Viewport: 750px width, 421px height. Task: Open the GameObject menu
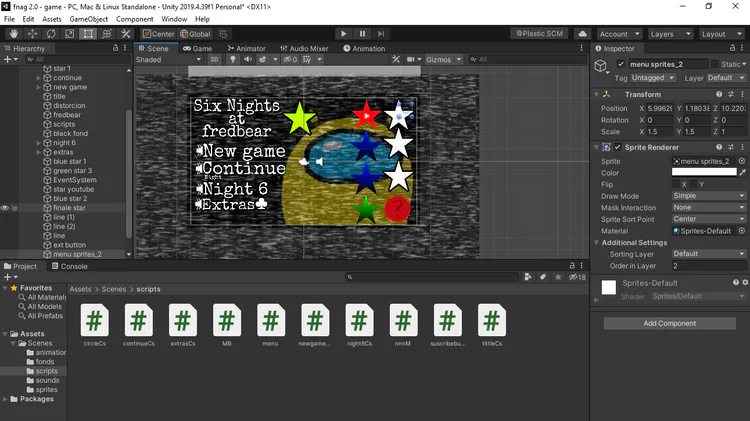[x=88, y=19]
